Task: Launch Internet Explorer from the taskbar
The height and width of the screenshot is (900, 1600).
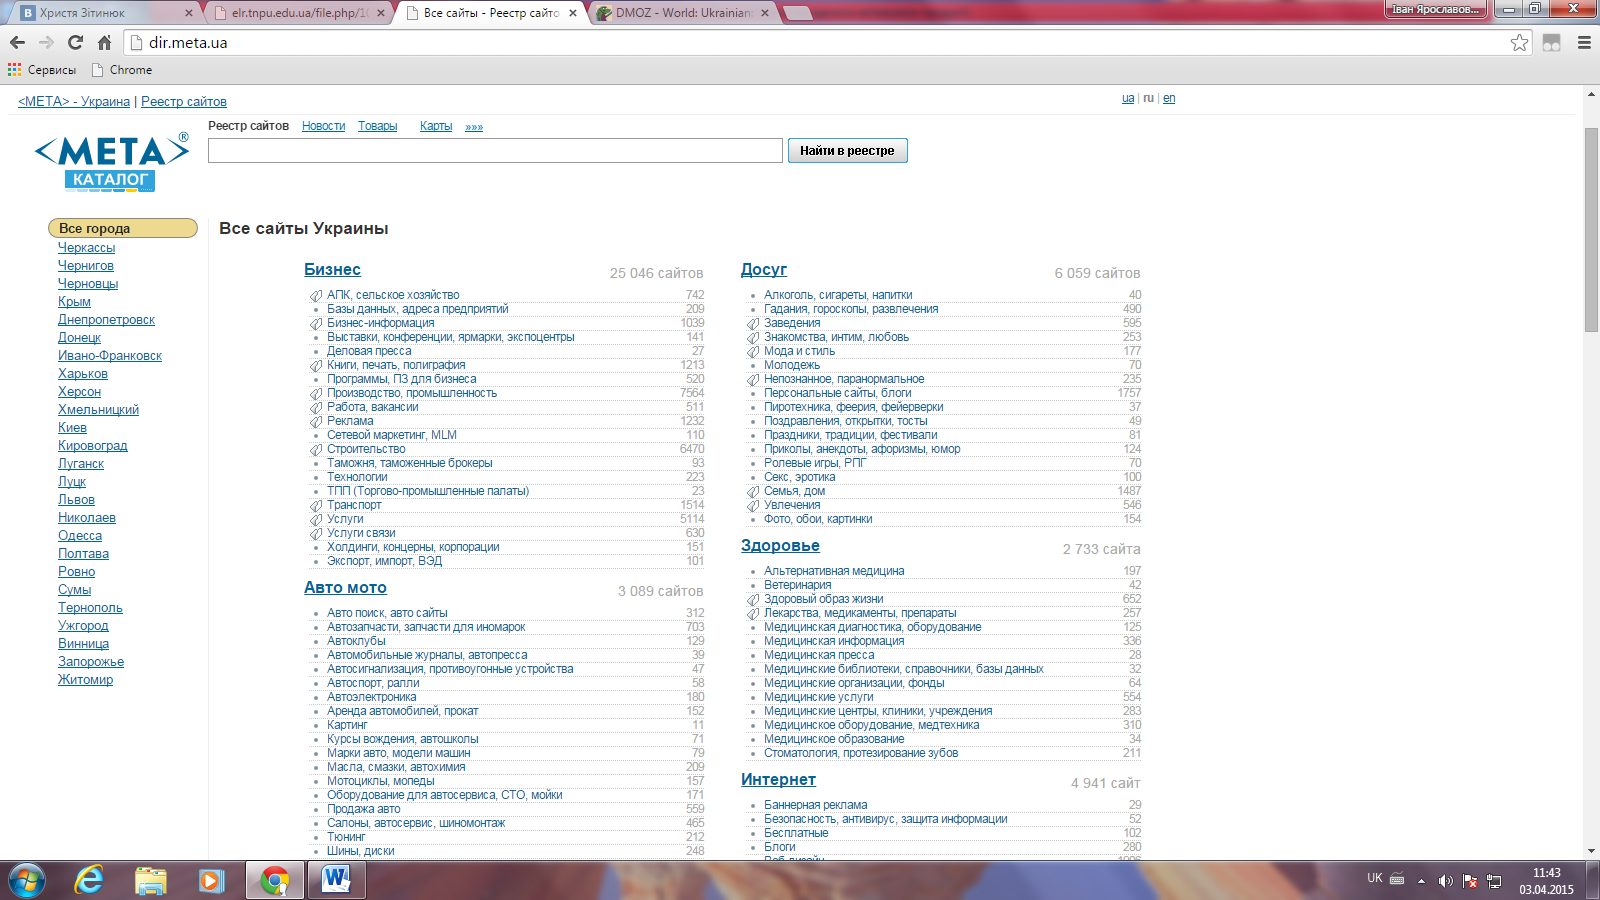Action: pyautogui.click(x=89, y=880)
